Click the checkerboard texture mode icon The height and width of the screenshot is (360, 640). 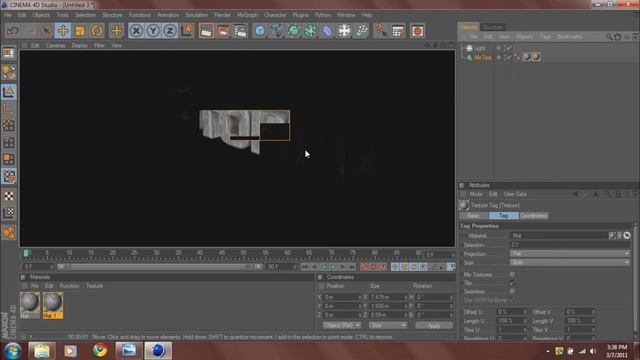tap(9, 196)
